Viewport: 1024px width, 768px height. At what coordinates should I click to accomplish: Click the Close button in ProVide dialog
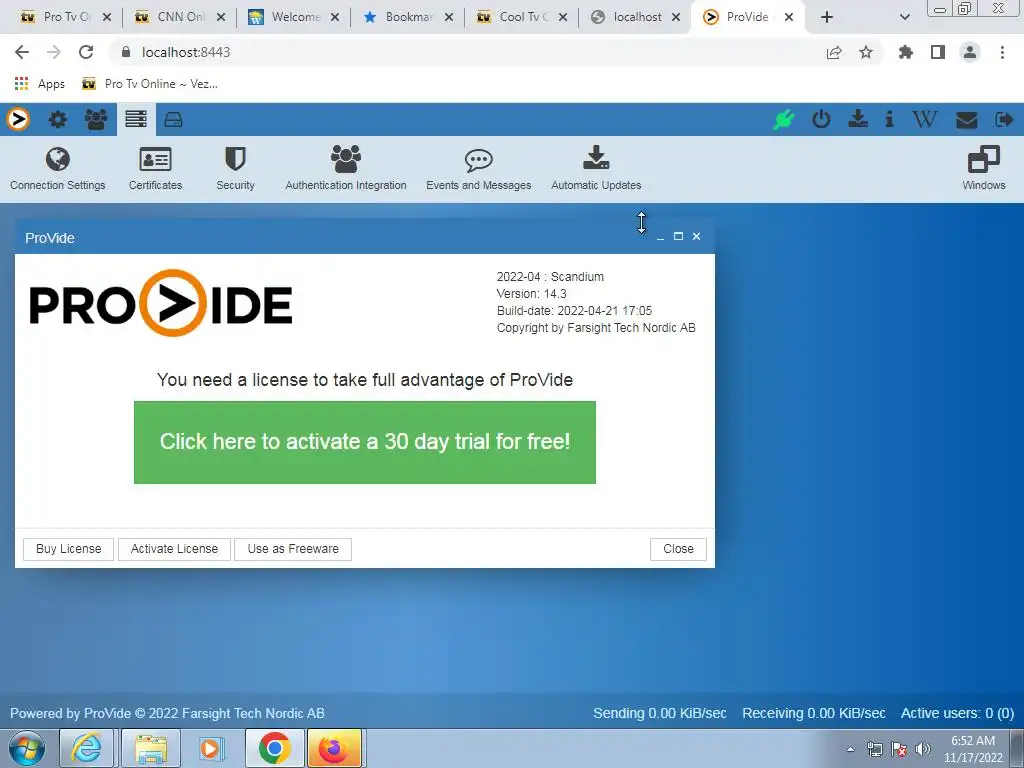[x=678, y=549]
